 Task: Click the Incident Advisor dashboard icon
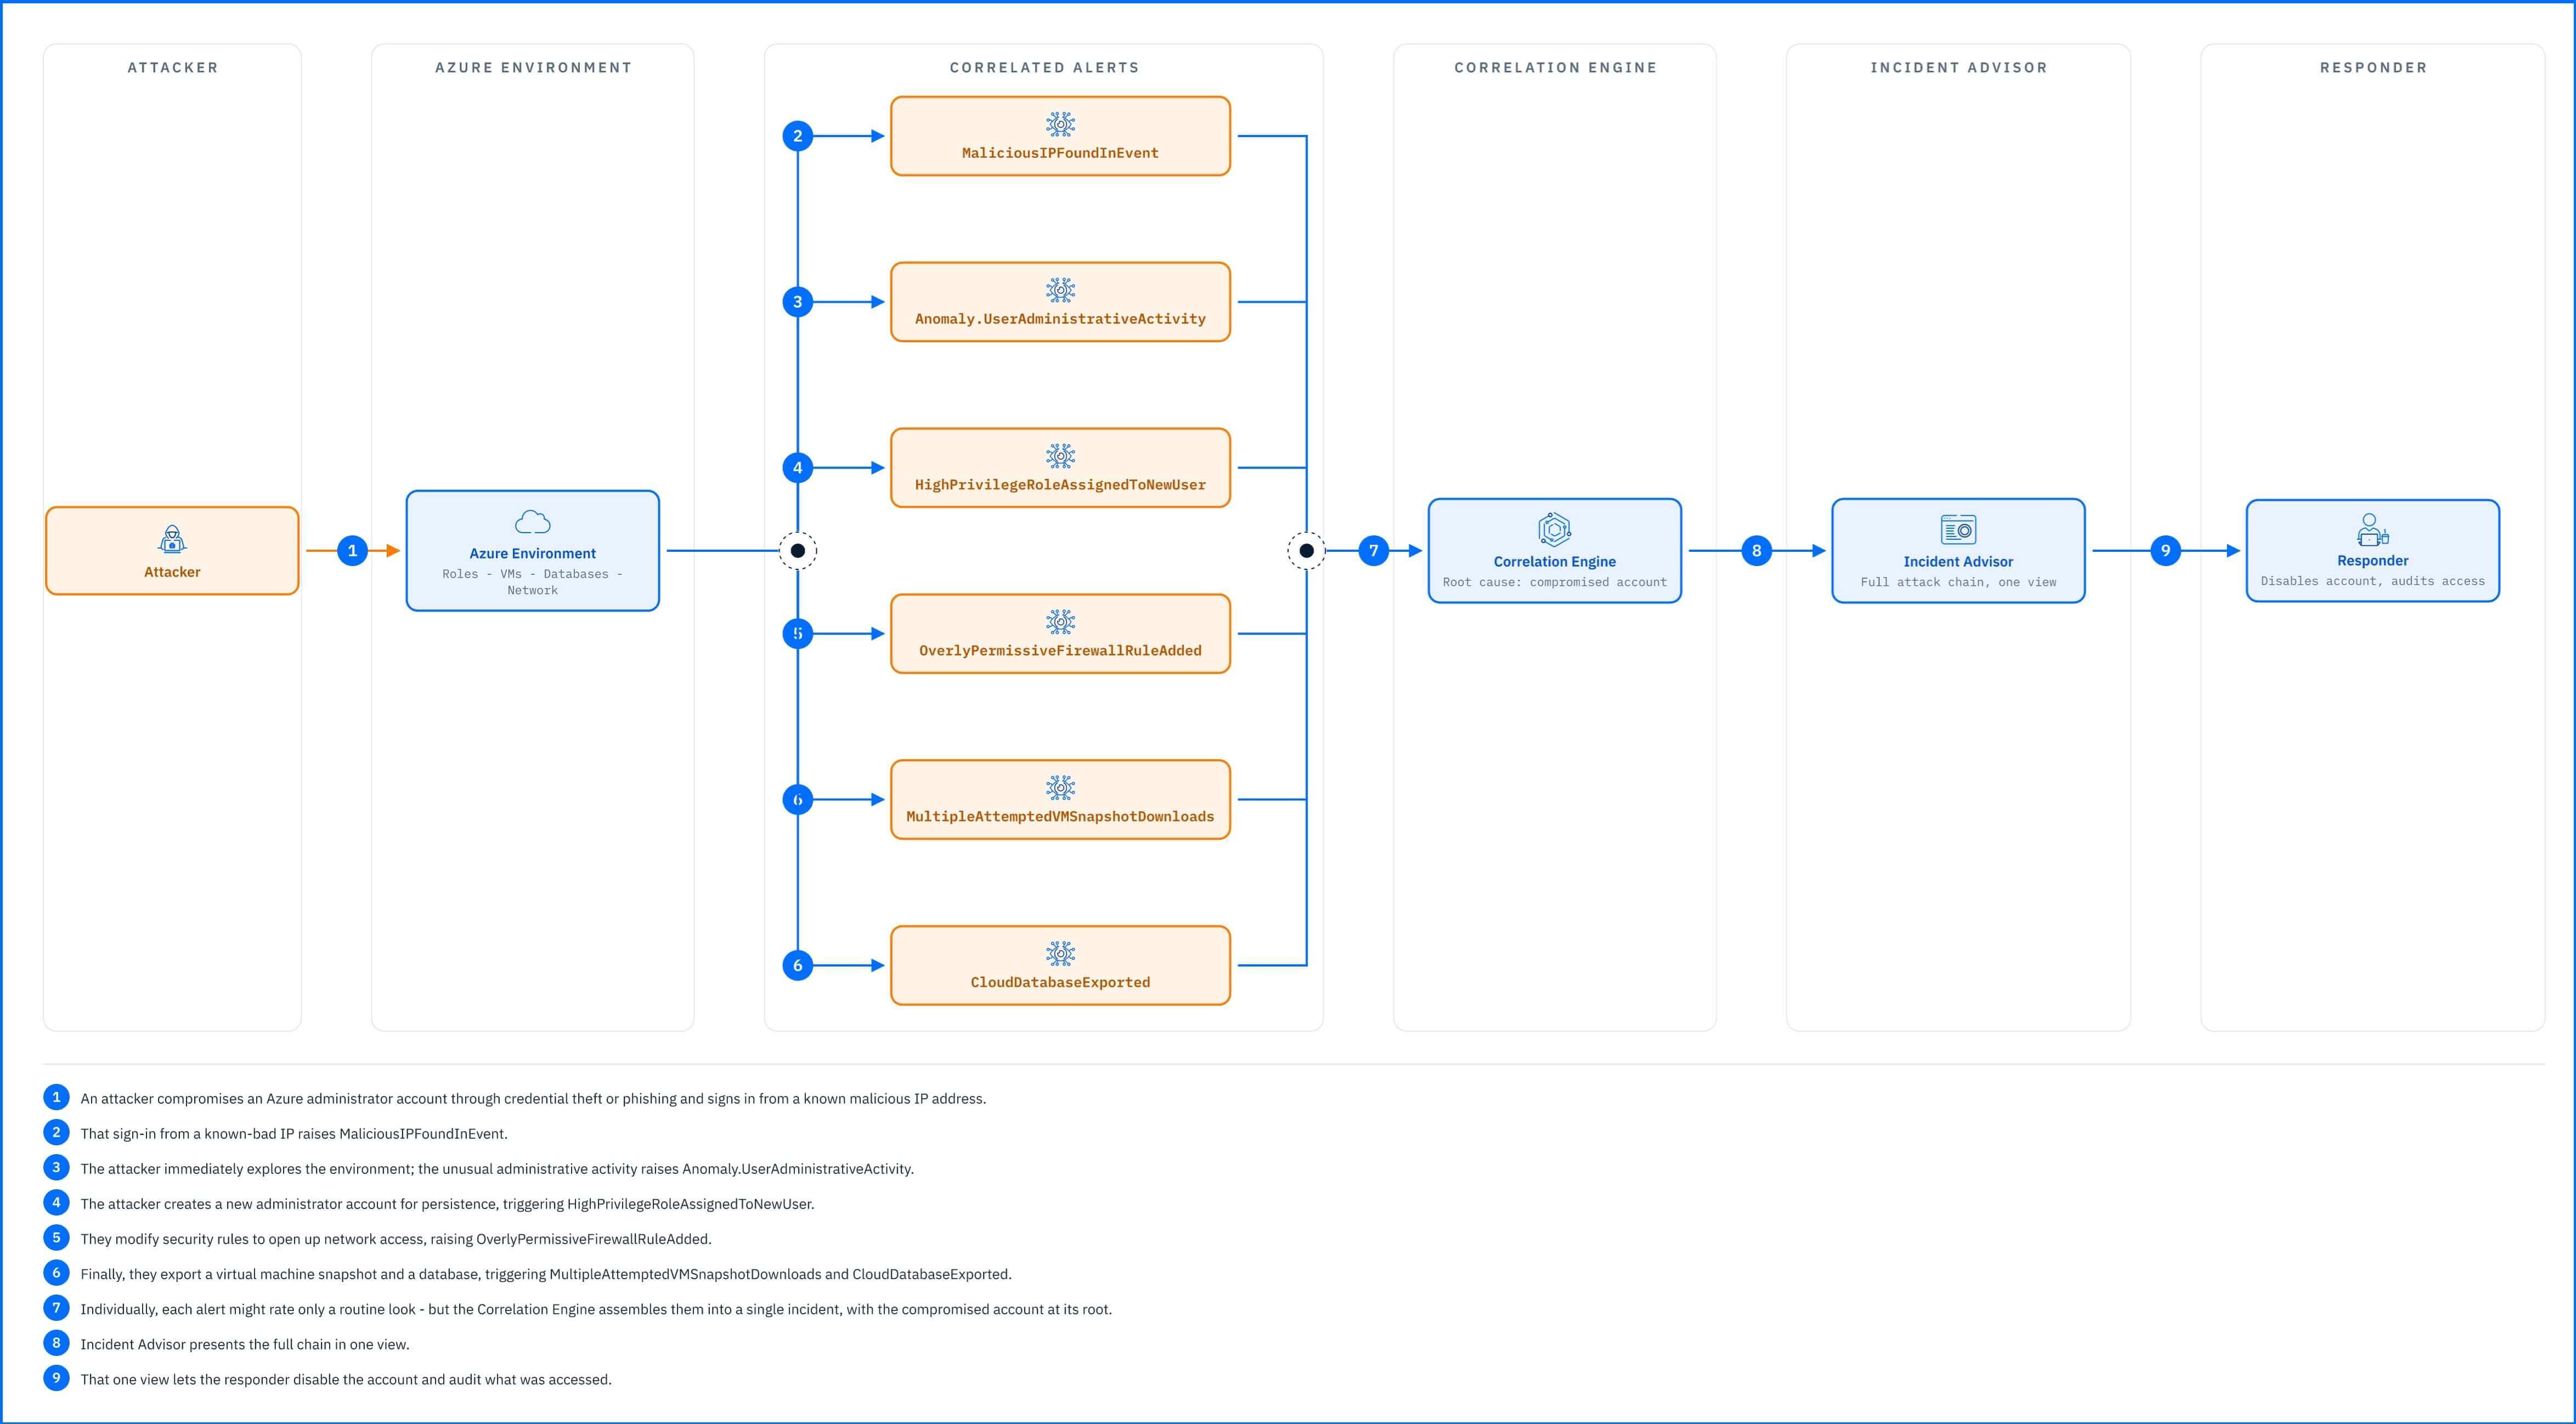point(1958,530)
